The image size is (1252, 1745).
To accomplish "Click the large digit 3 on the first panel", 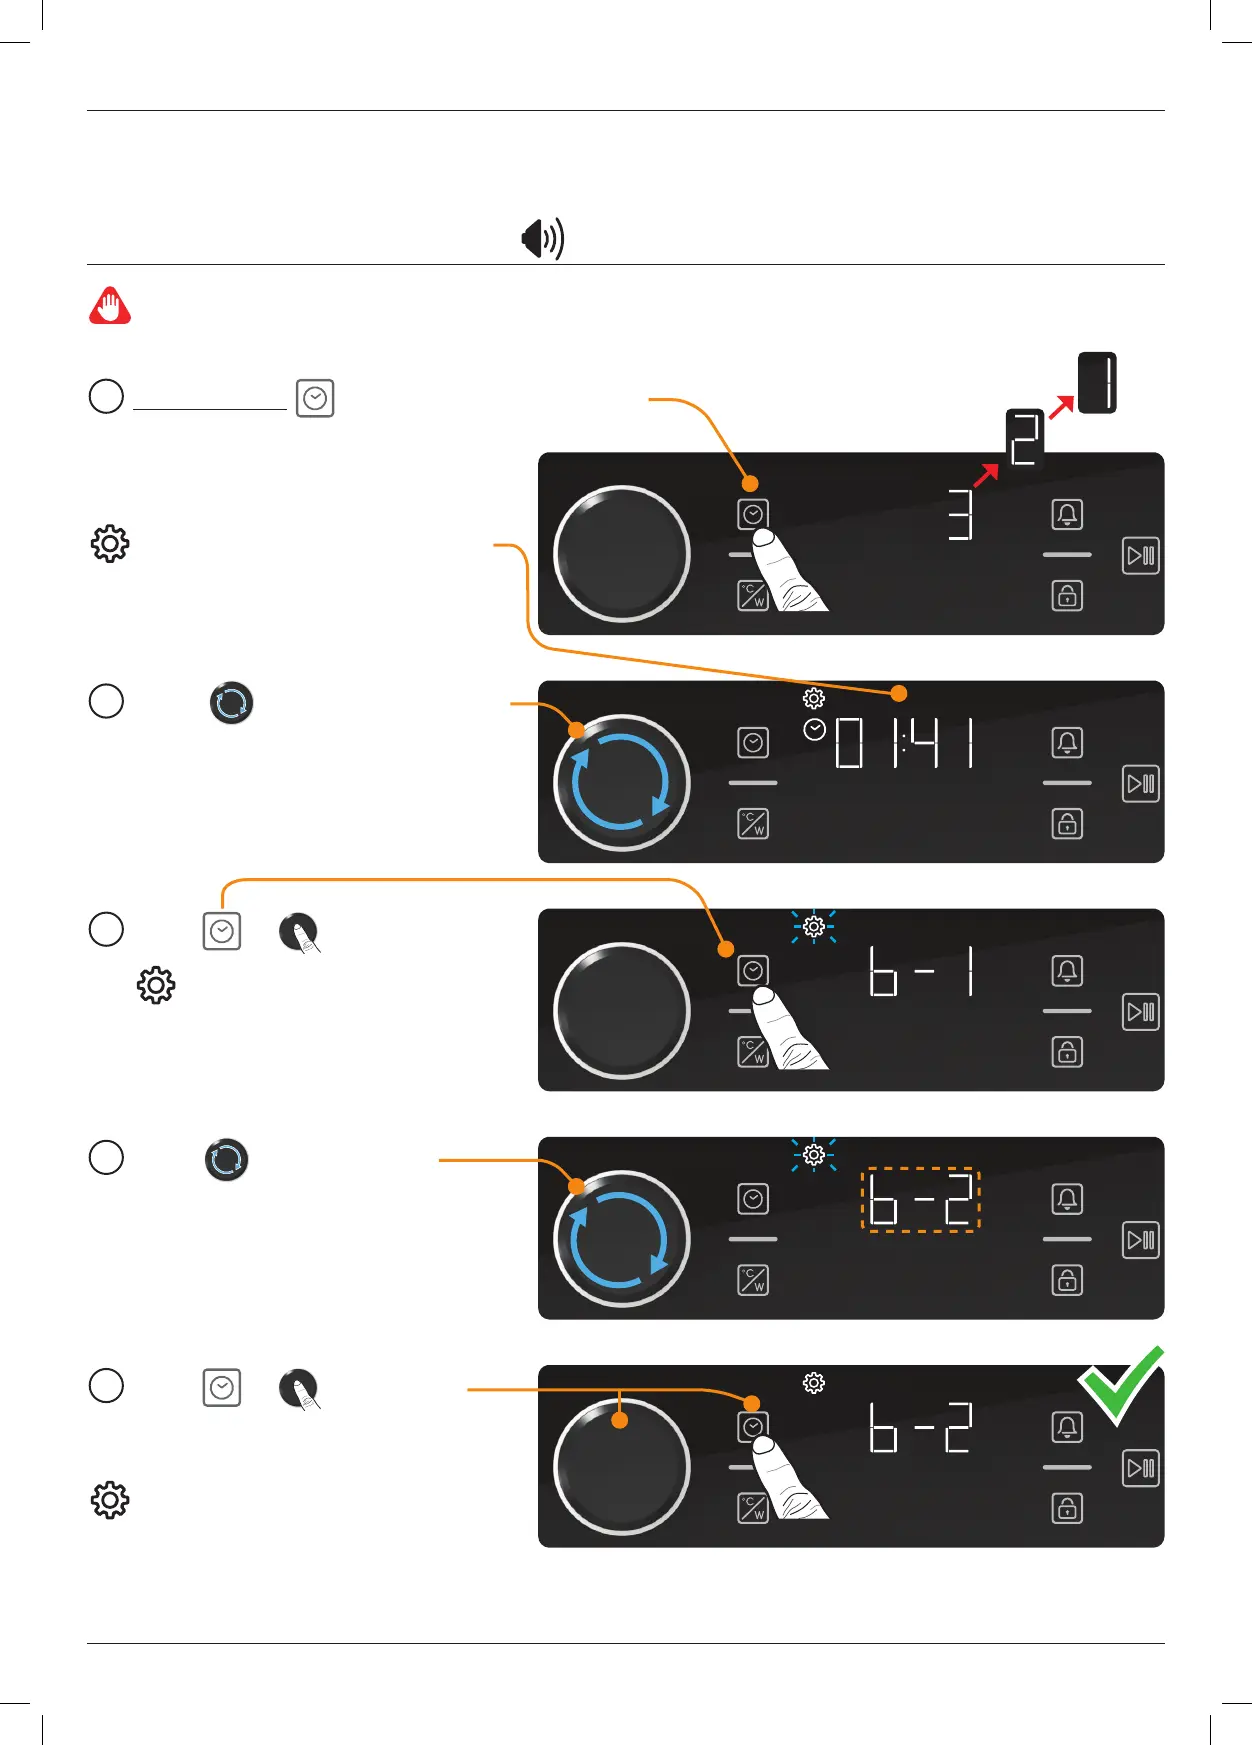I will pyautogui.click(x=960, y=515).
